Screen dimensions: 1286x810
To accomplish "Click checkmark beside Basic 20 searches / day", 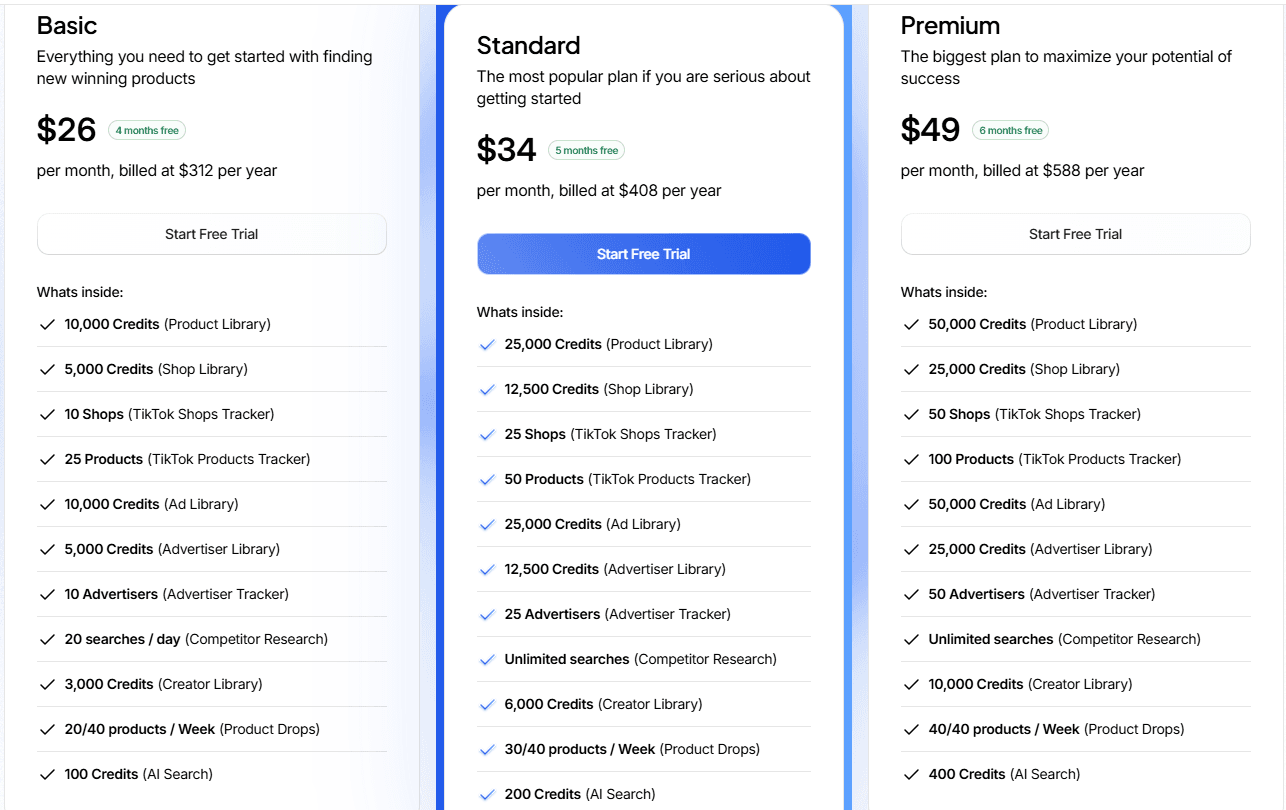I will click(46, 639).
